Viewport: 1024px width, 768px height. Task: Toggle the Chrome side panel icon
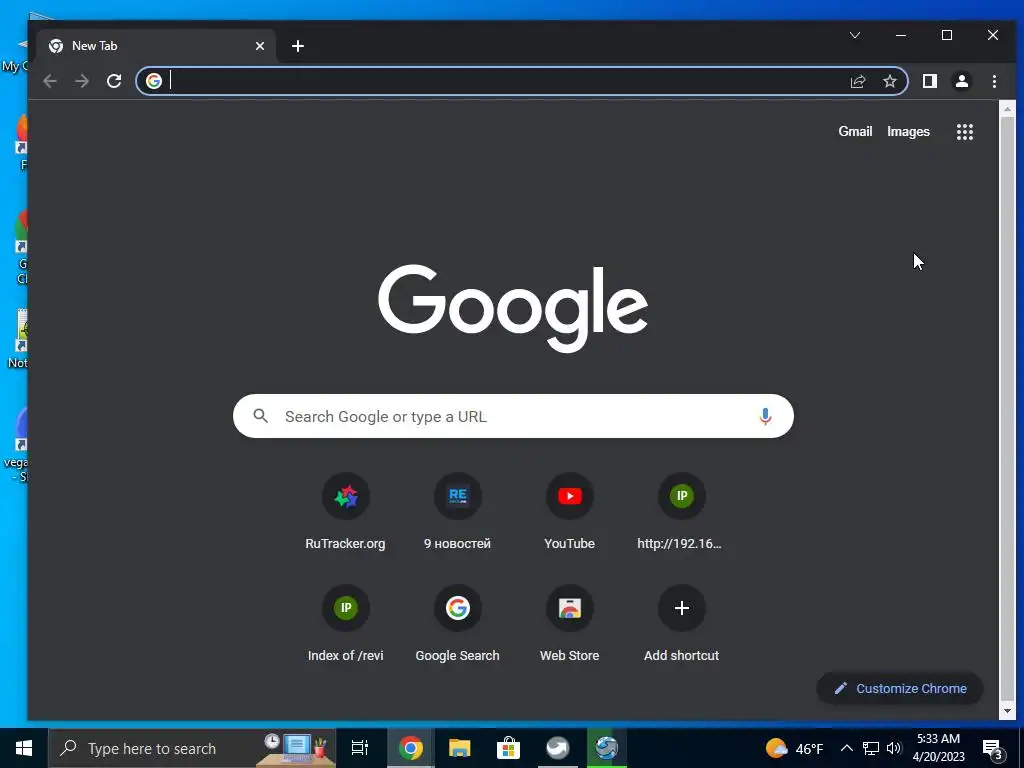pos(930,81)
